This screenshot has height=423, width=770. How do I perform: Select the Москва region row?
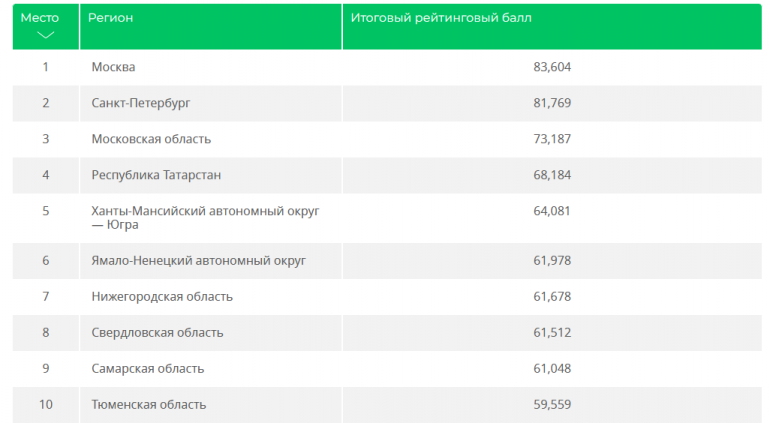tap(113, 67)
